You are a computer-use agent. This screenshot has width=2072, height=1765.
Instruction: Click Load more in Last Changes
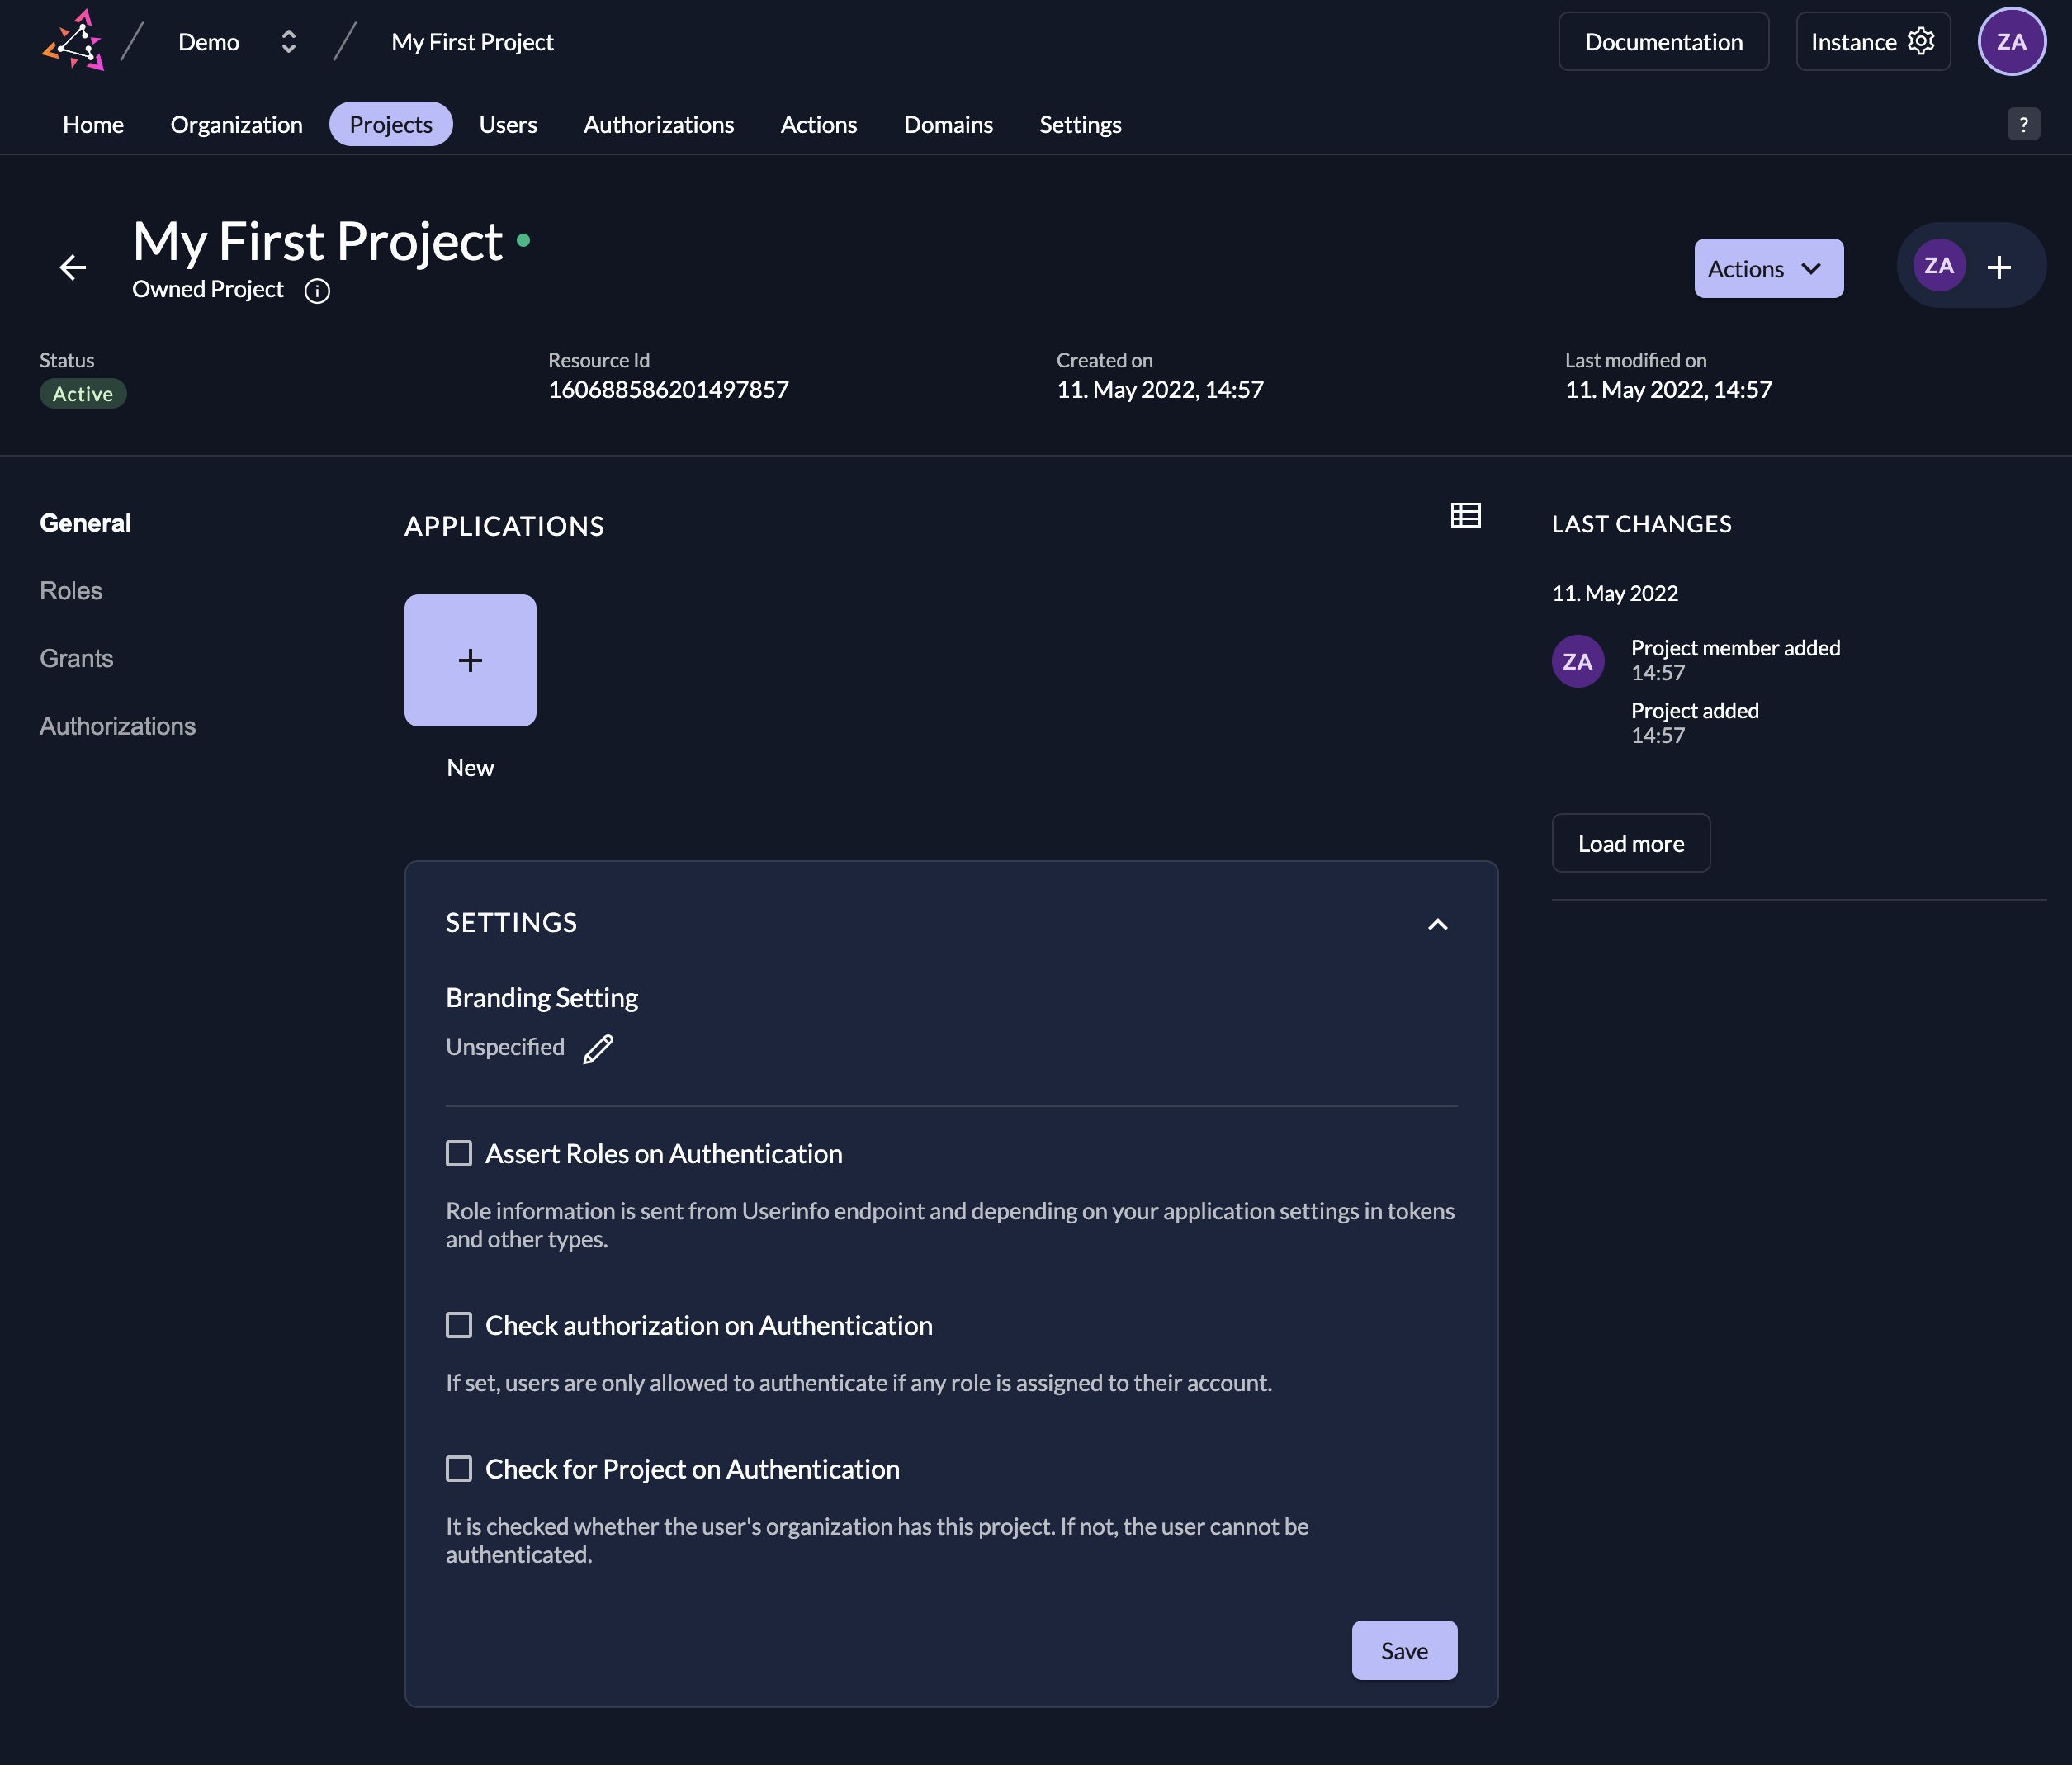click(1630, 843)
